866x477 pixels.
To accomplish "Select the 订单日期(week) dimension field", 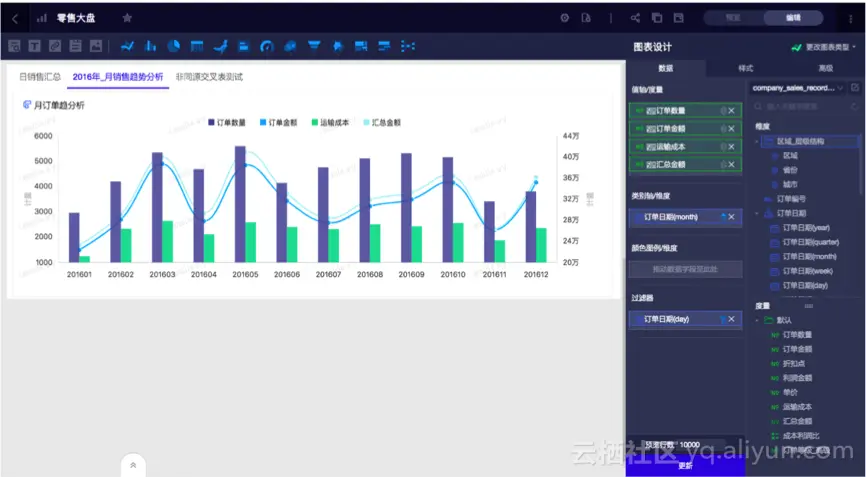I will [x=808, y=271].
